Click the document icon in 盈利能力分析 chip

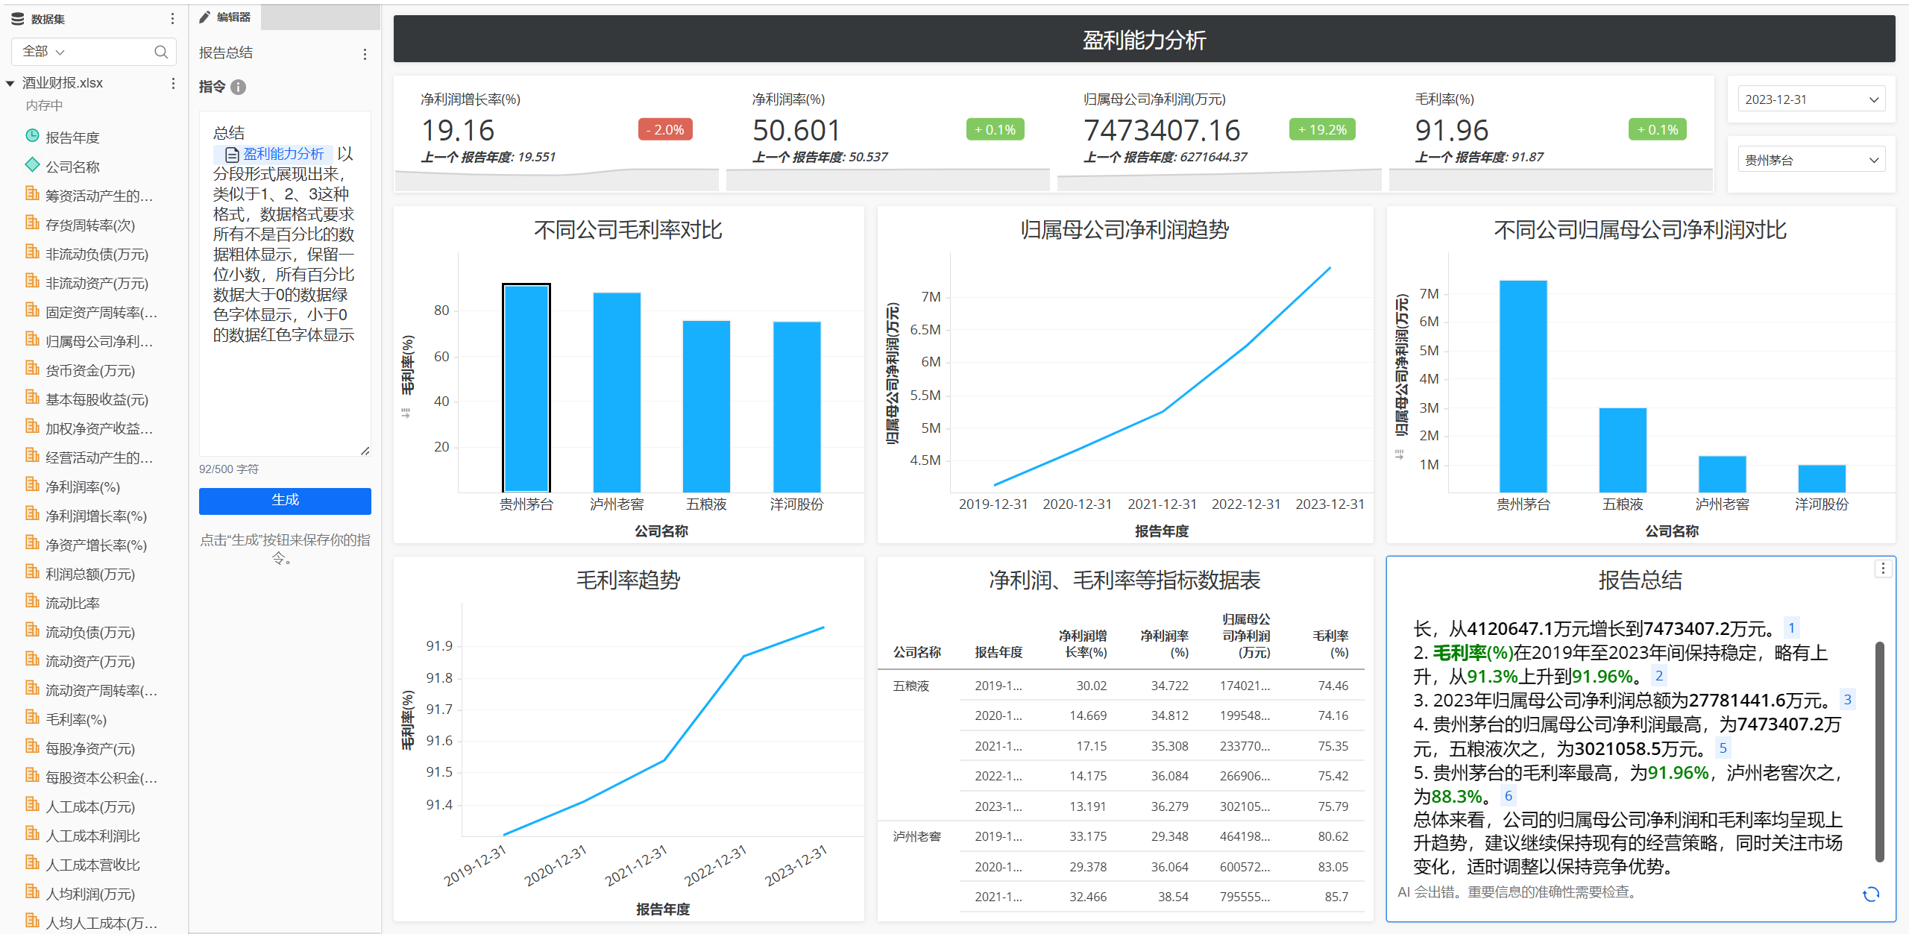pyautogui.click(x=231, y=155)
